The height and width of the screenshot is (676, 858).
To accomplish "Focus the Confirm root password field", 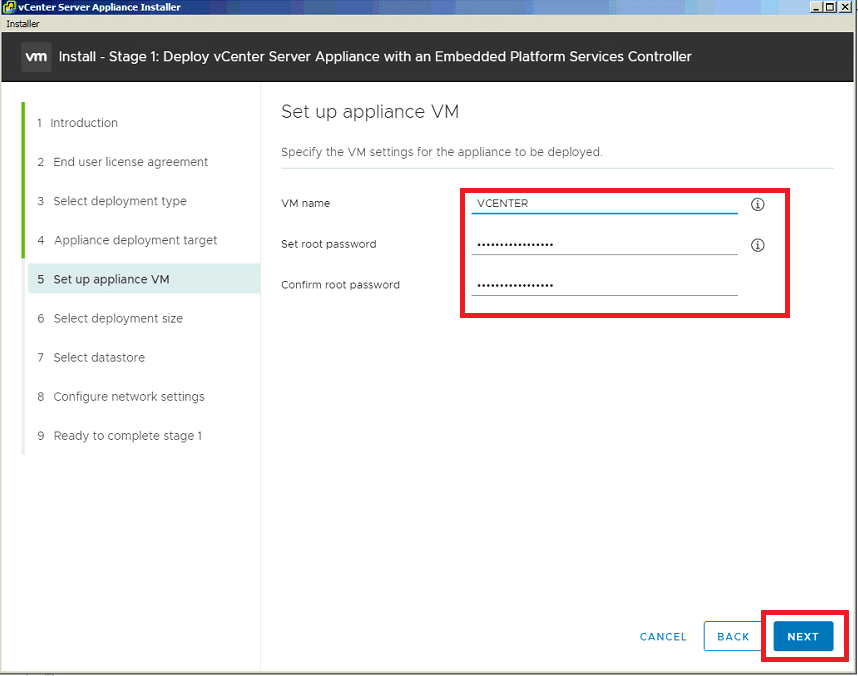I will click(x=604, y=286).
